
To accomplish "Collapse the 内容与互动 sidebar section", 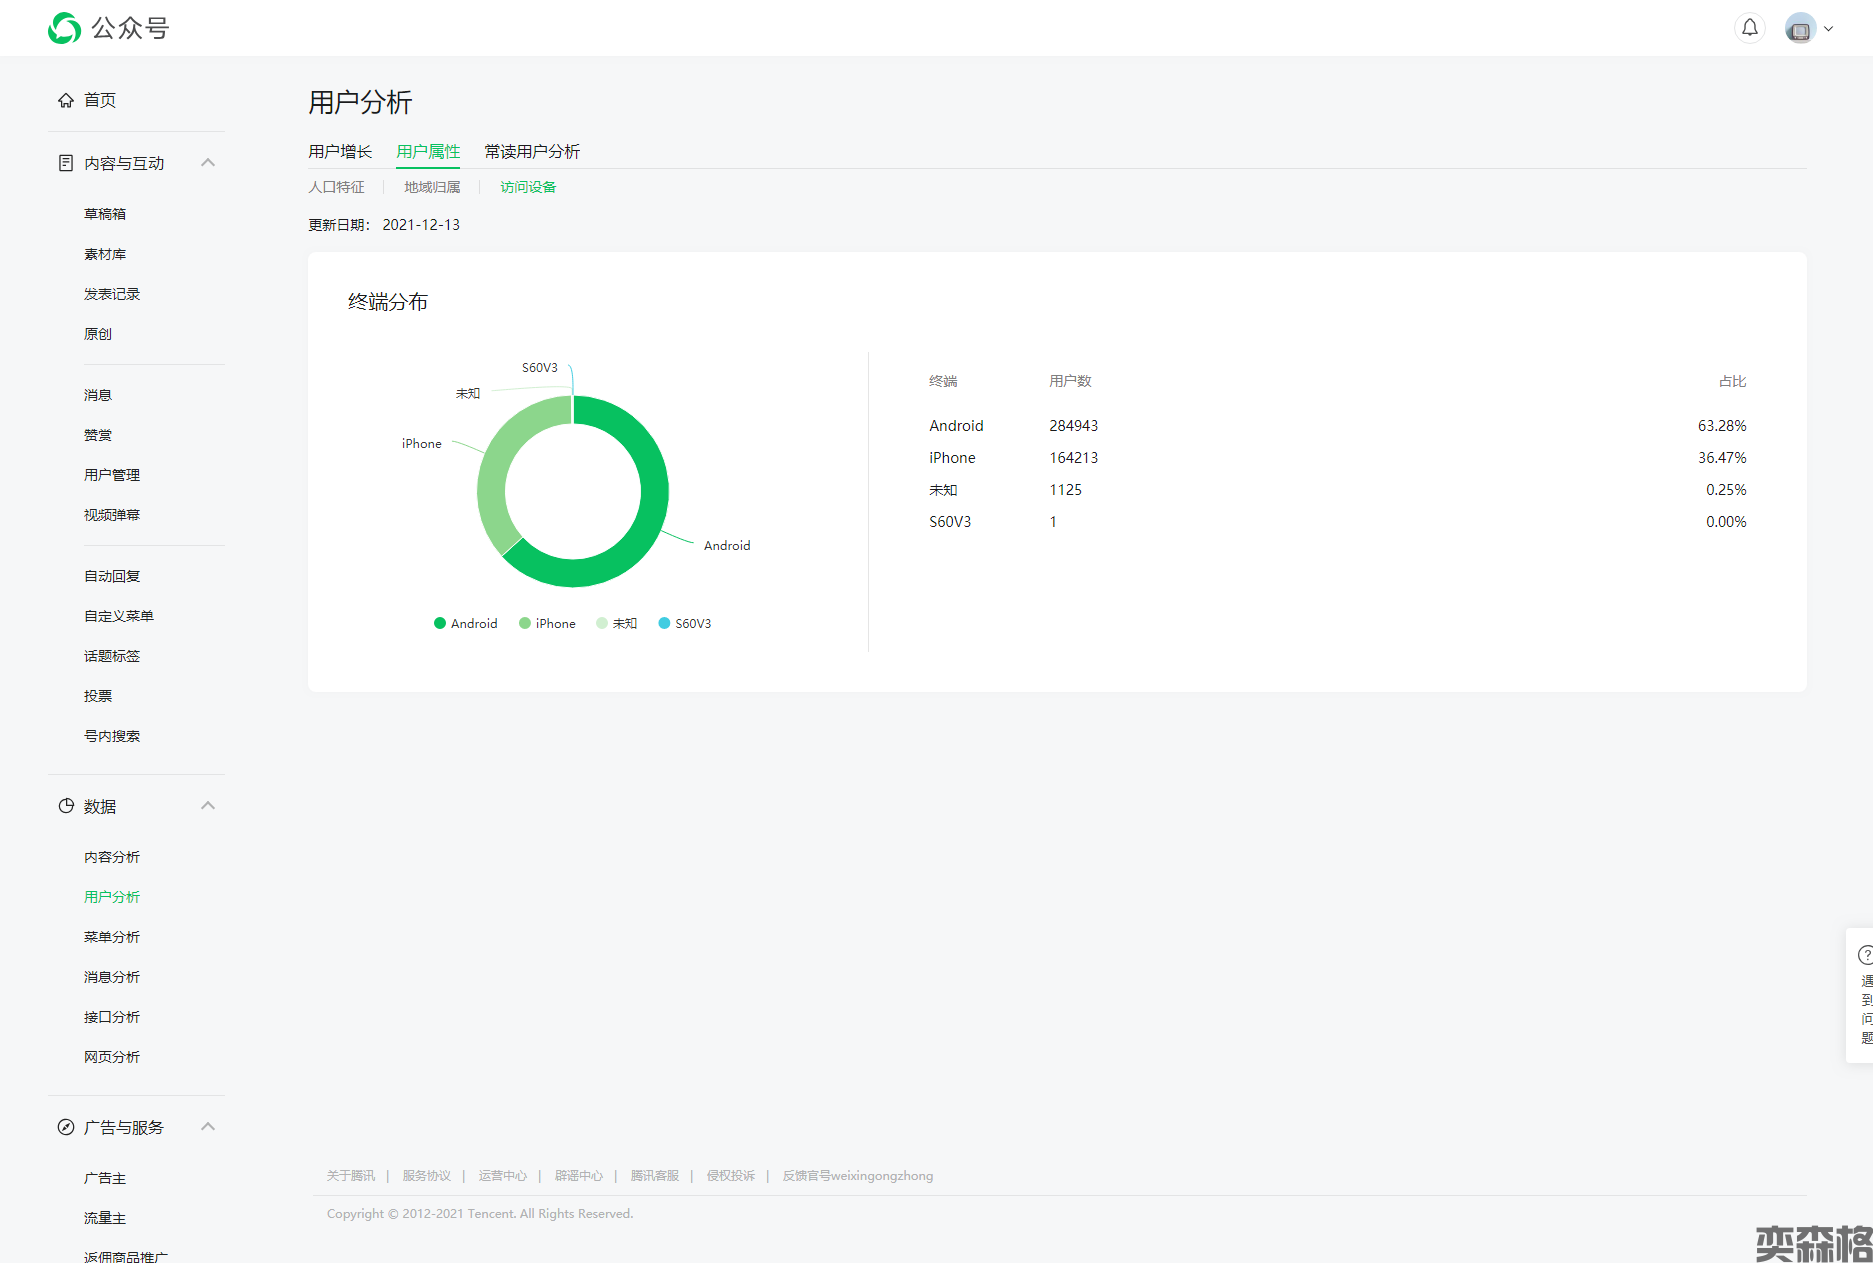I will (x=208, y=163).
